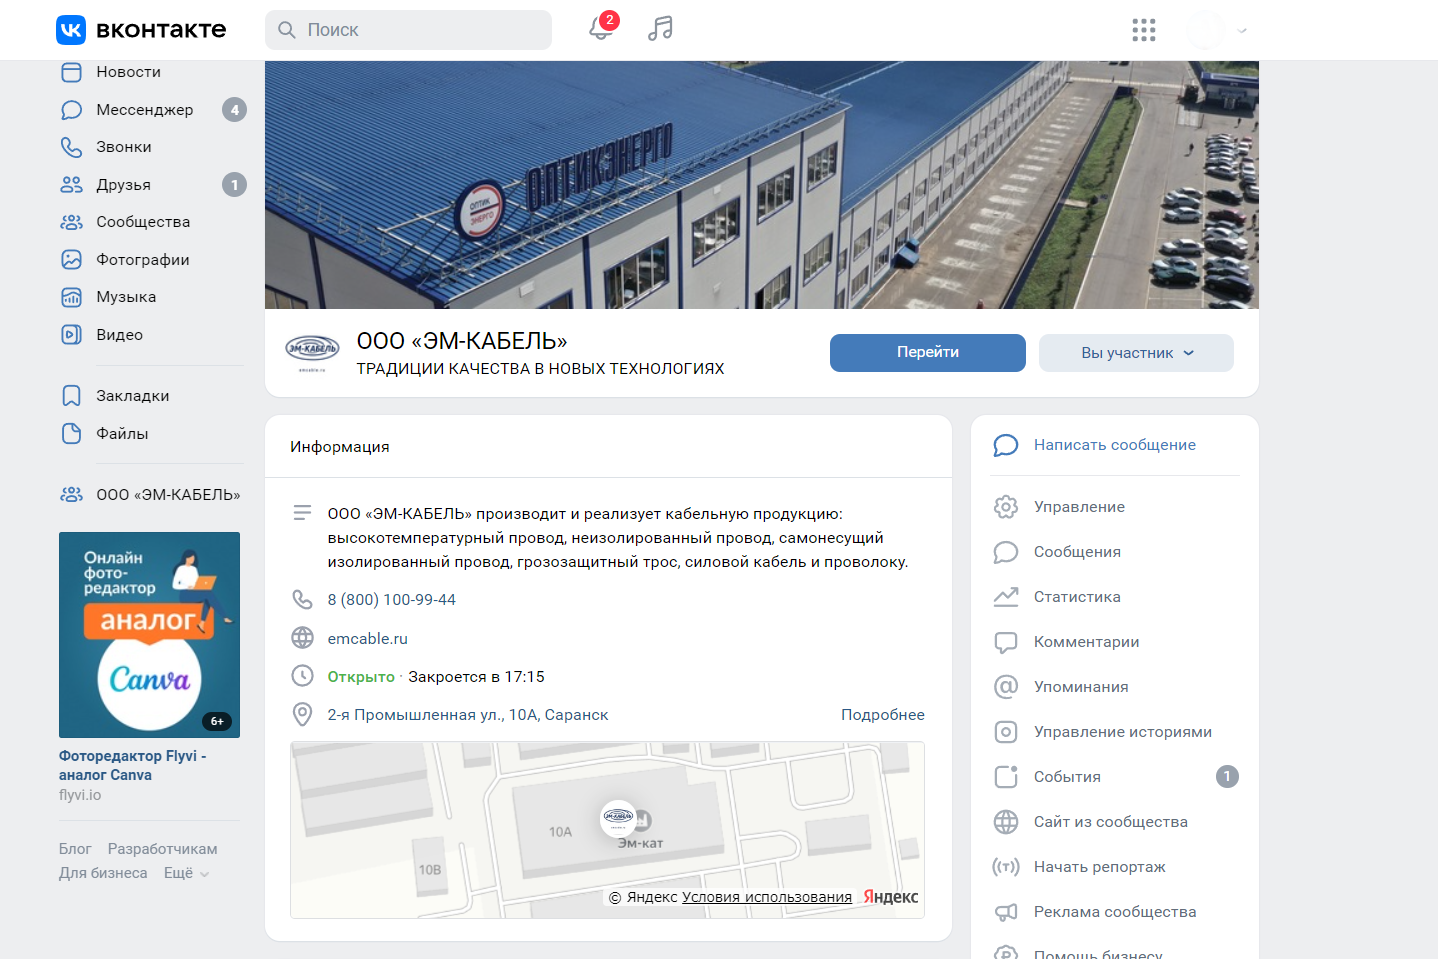The image size is (1438, 959).
Task: Click the Видео sidebar icon
Action: tap(71, 335)
